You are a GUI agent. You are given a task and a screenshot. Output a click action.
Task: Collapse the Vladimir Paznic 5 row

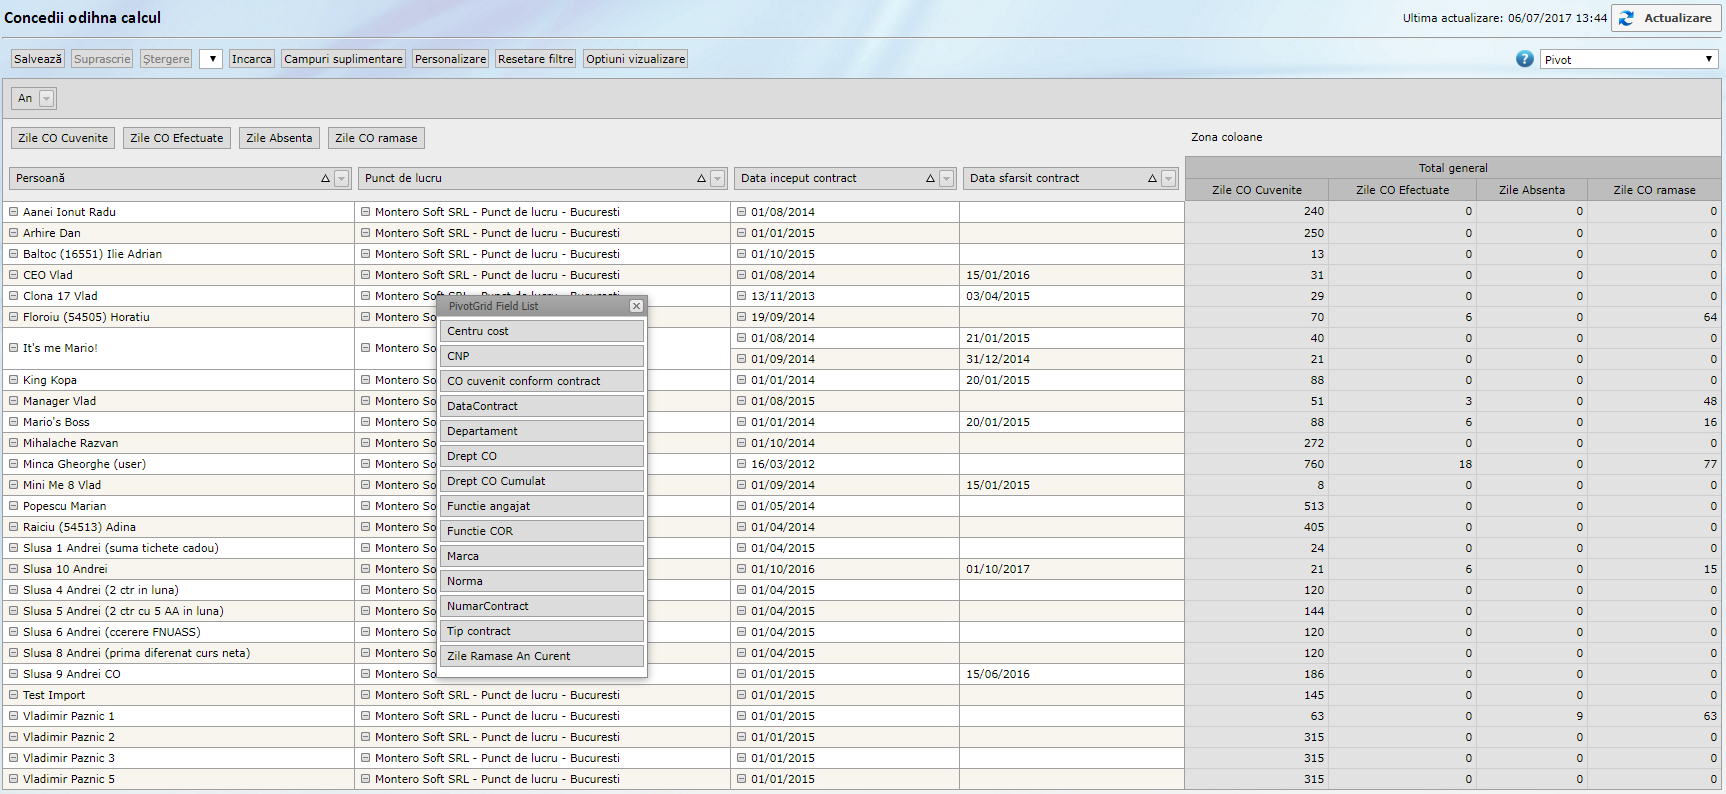[x=14, y=779]
